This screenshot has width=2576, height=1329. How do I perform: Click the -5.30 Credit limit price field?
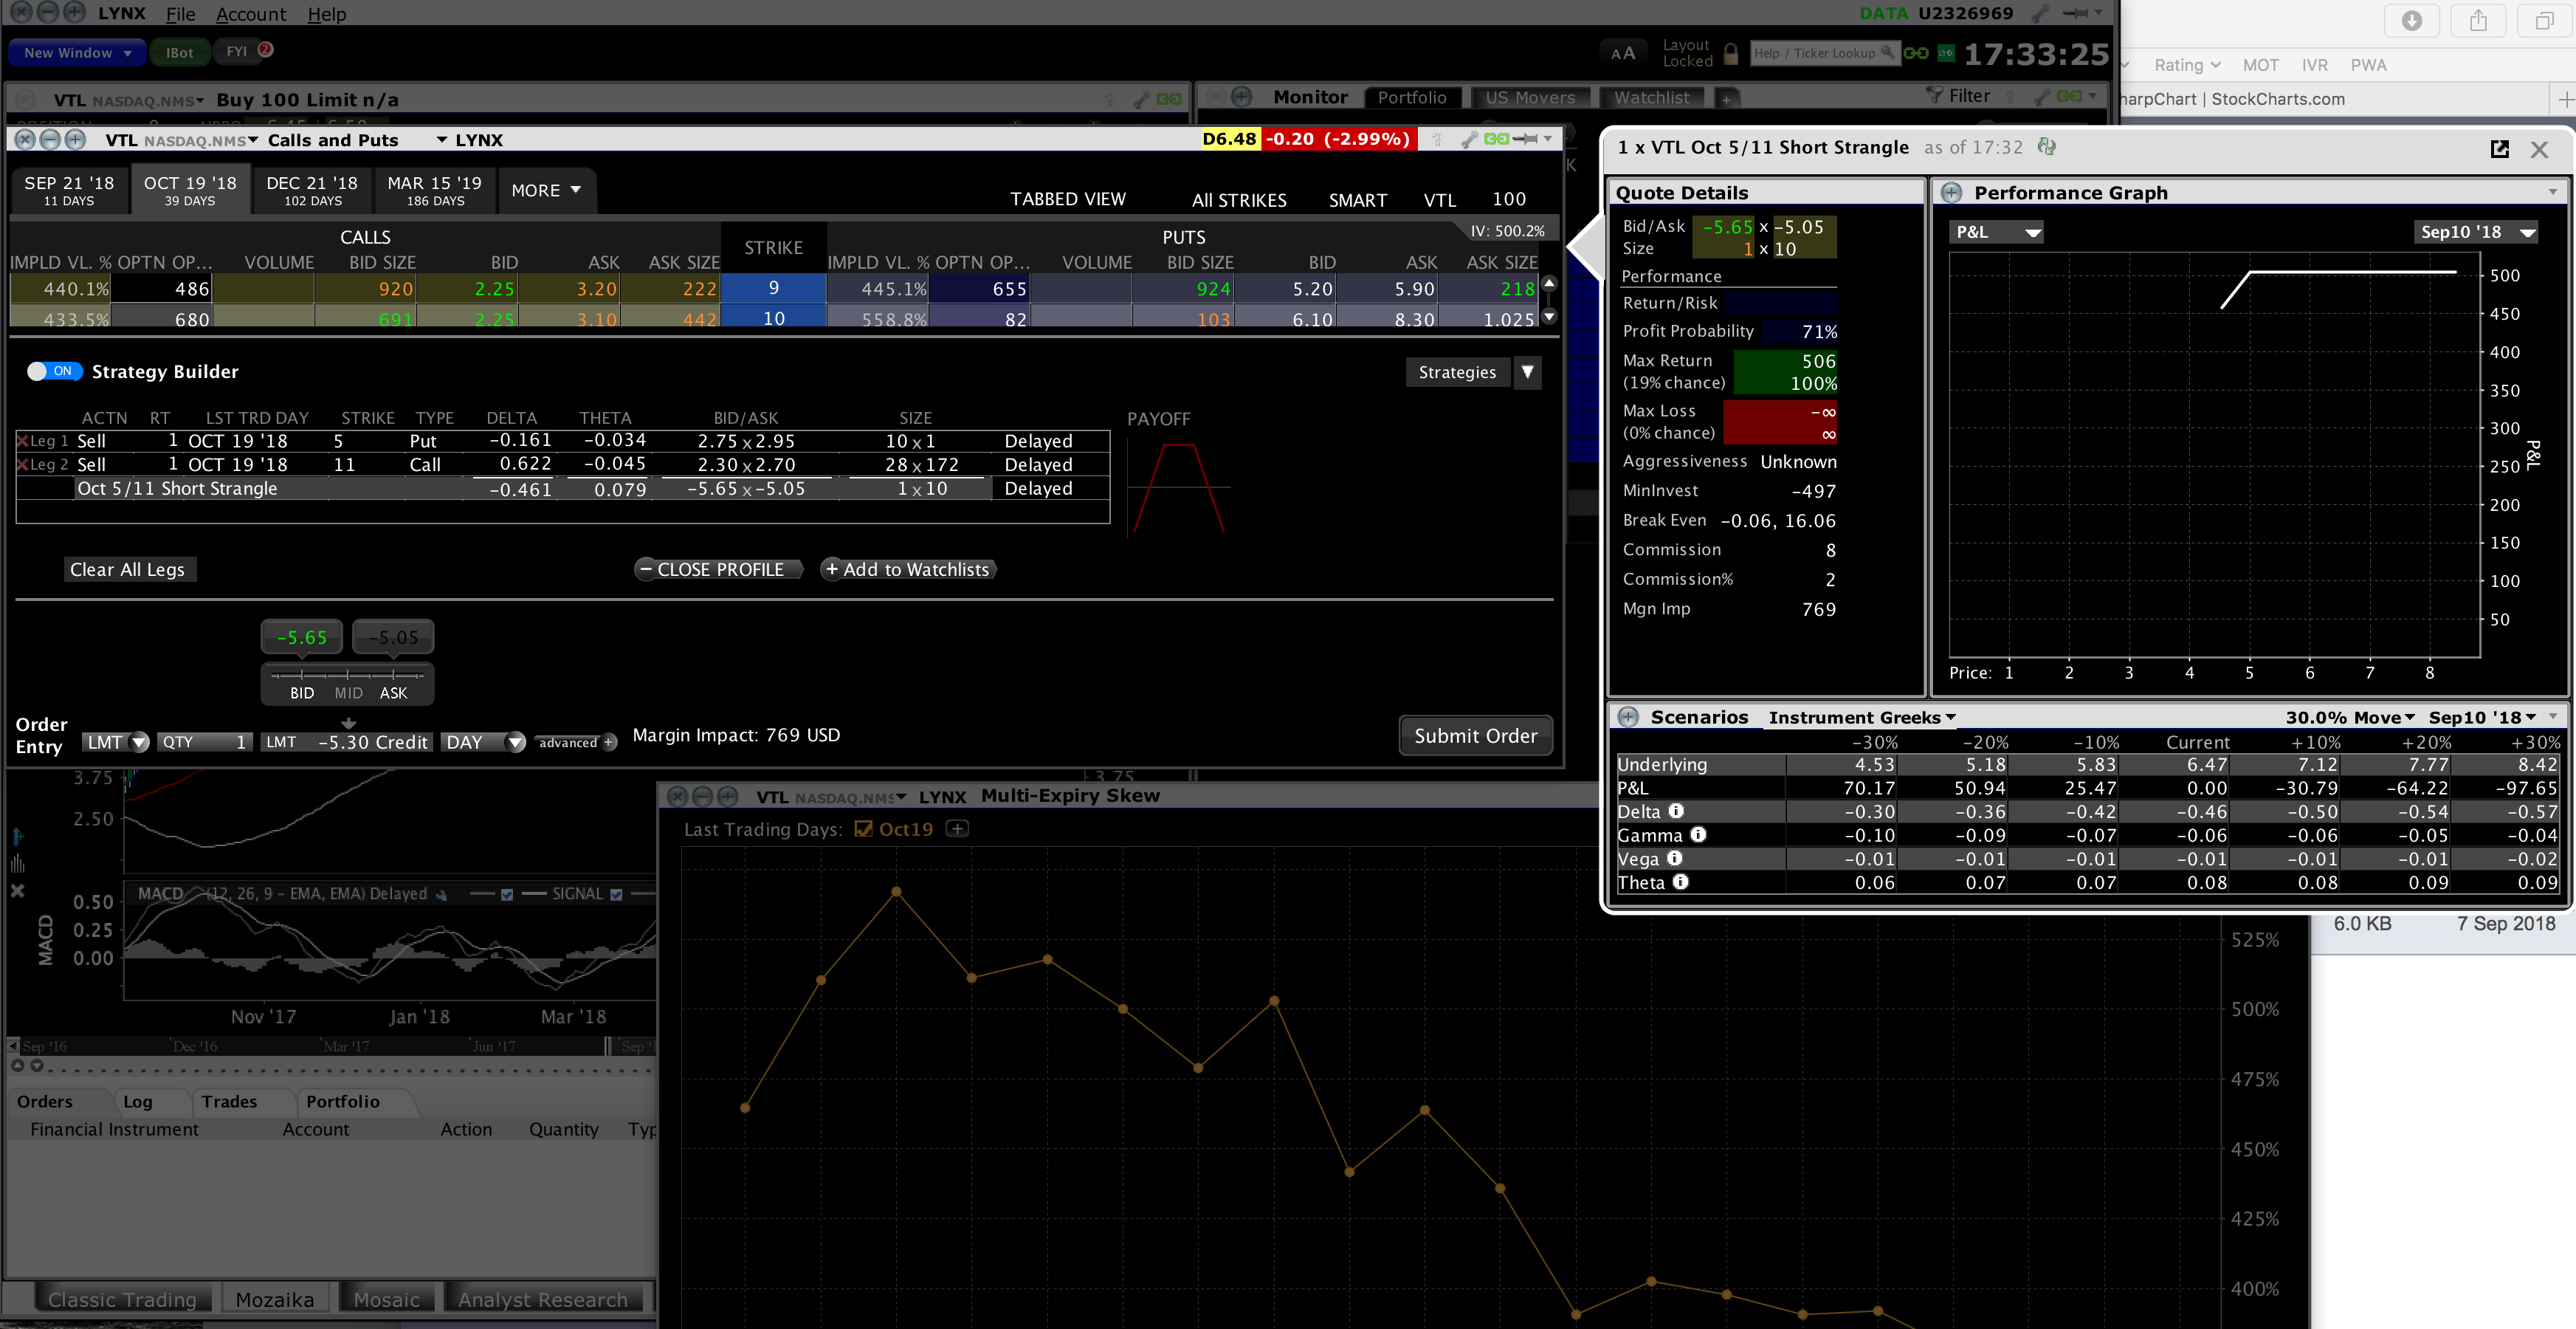click(x=347, y=742)
